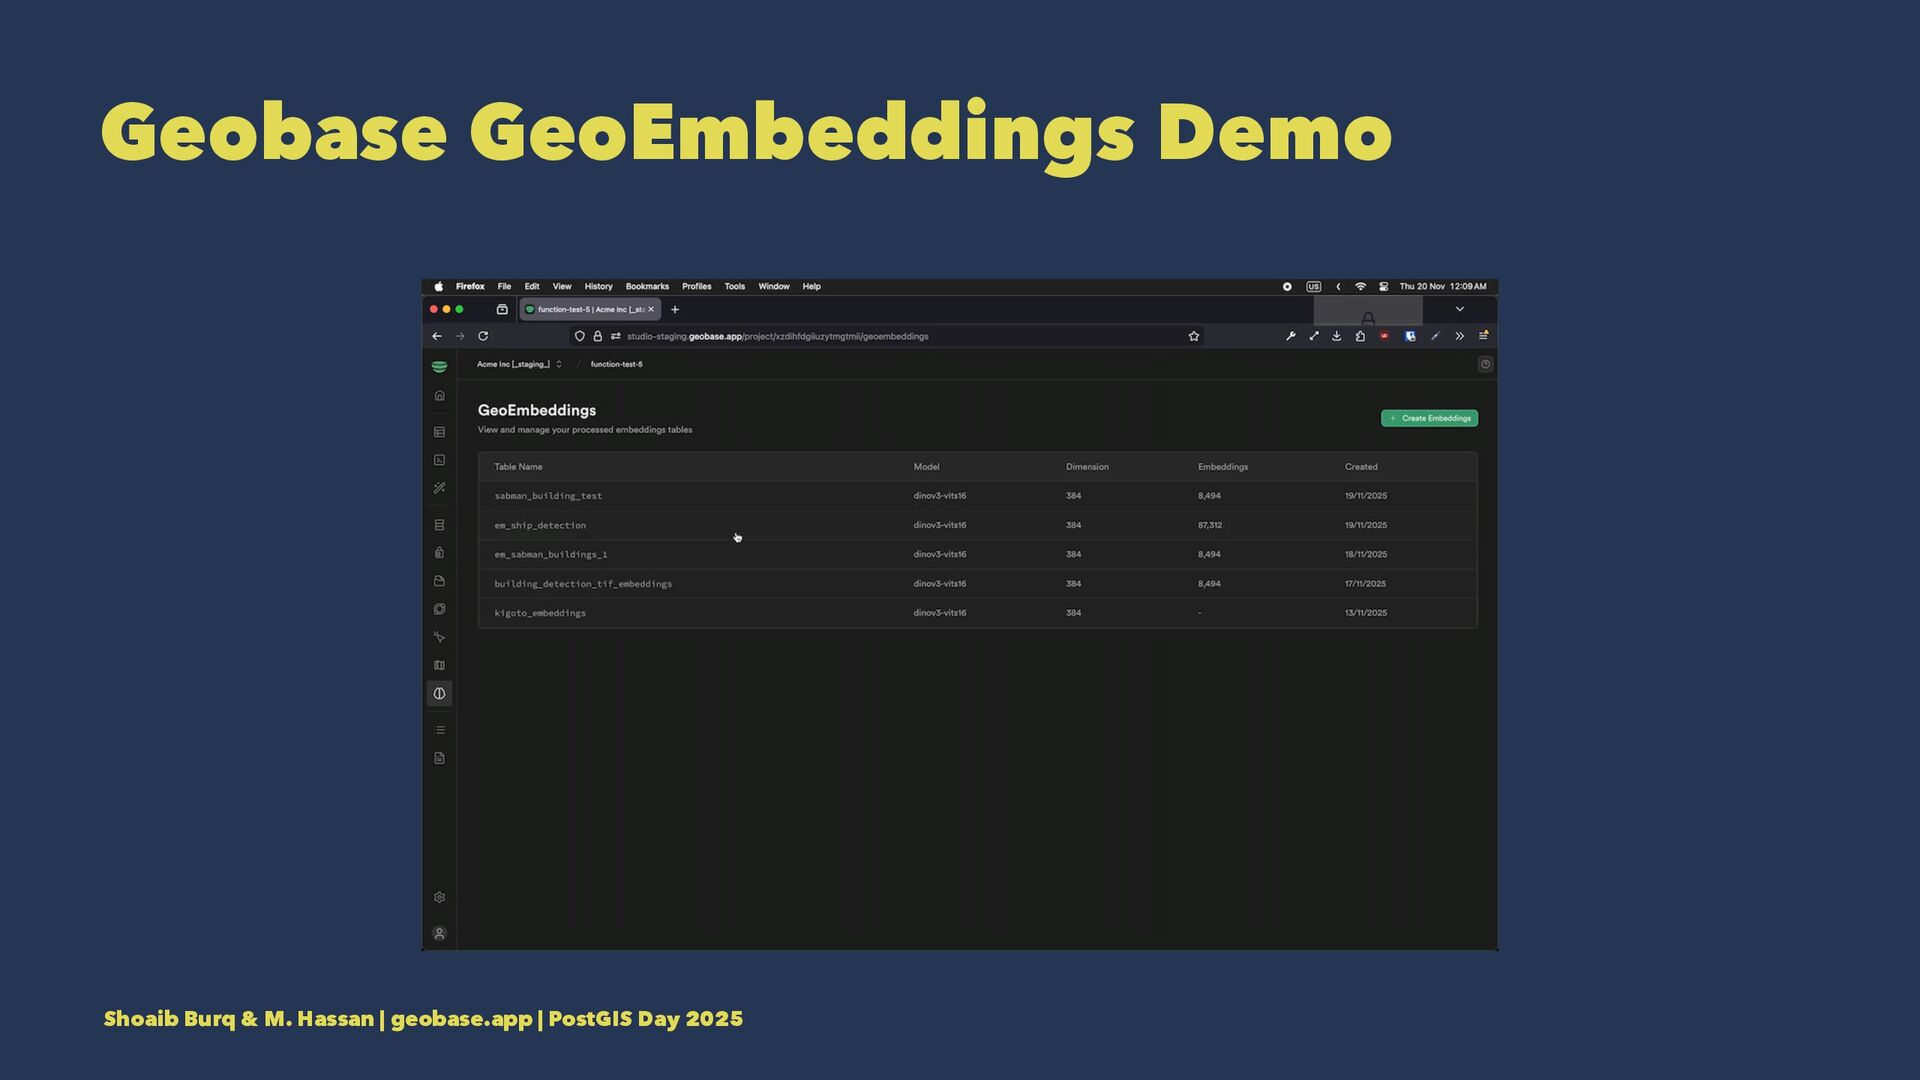Expand the Acme Inc organization switcher
Image resolution: width=1920 pixels, height=1080 pixels.
(519, 365)
